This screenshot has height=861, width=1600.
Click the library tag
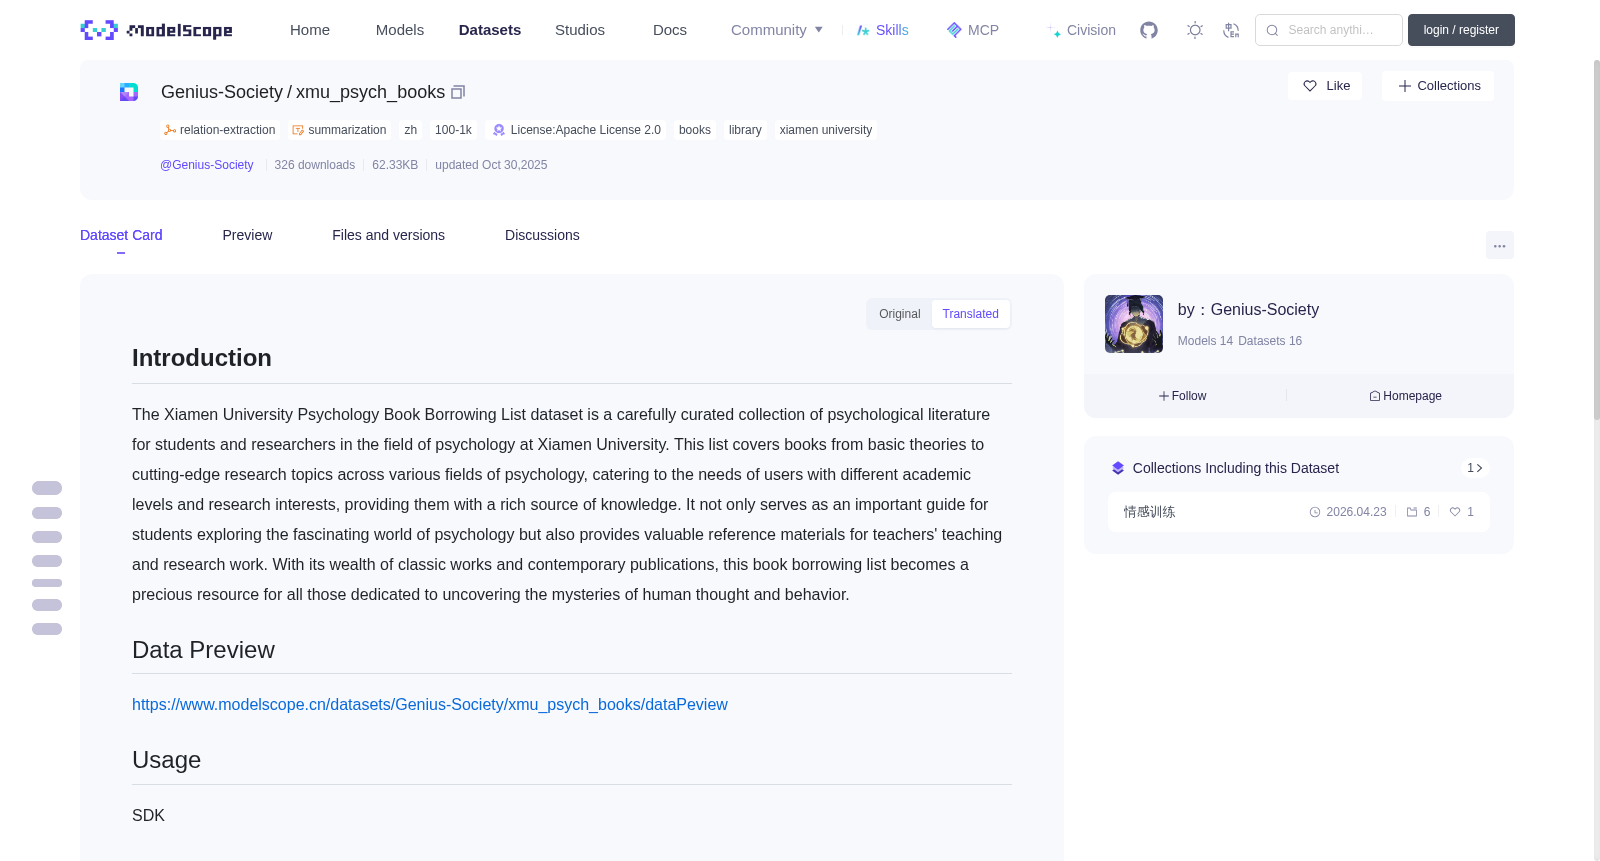745,130
